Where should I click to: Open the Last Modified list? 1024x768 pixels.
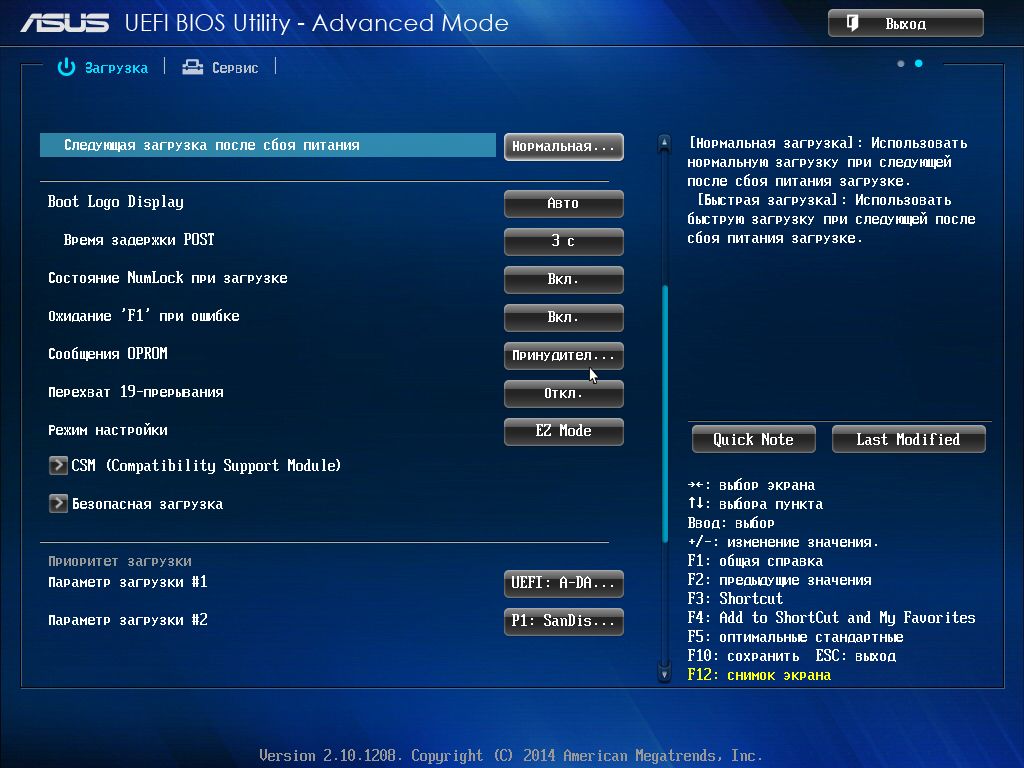(x=908, y=440)
